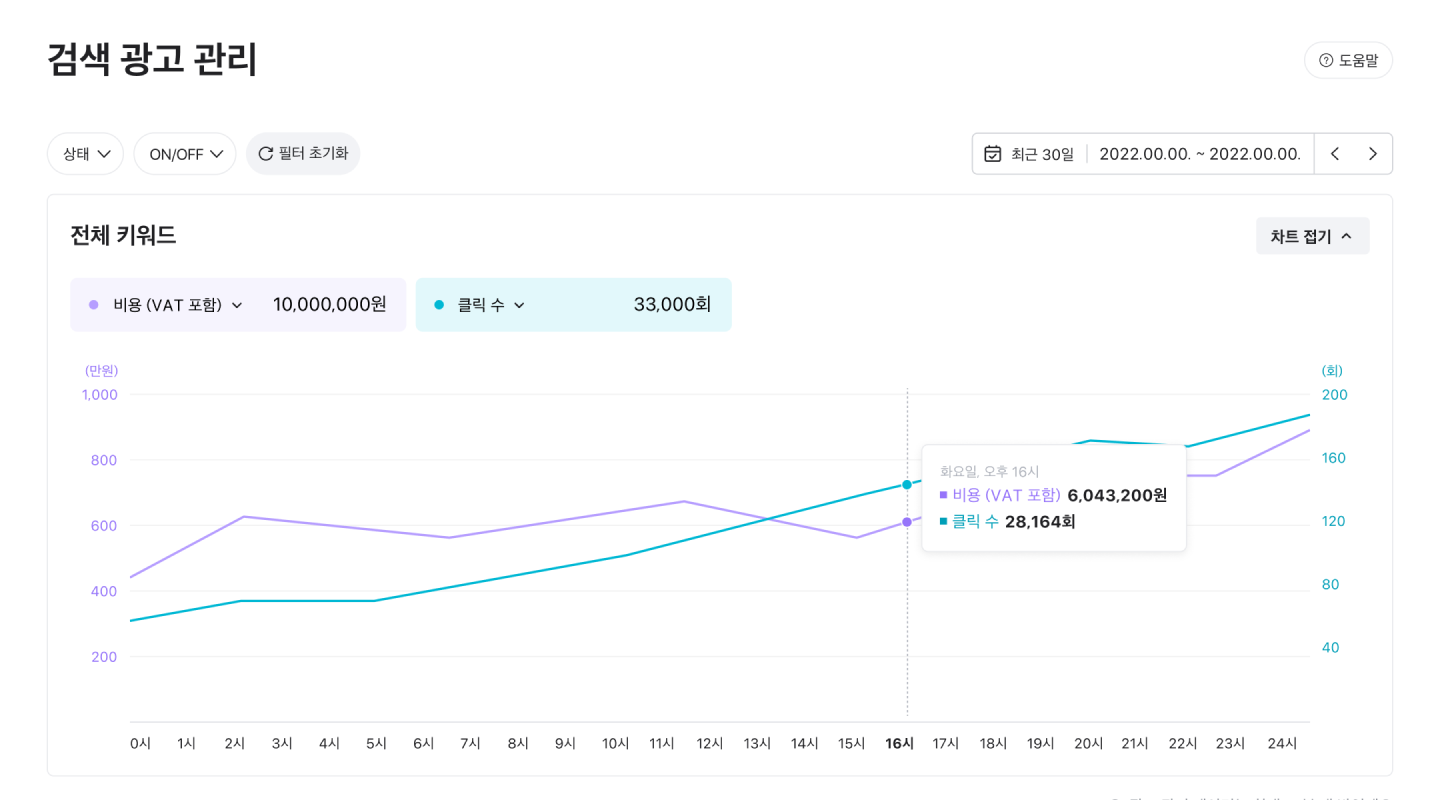
Task: Click the 20시 tick on time axis
Action: pyautogui.click(x=1088, y=743)
